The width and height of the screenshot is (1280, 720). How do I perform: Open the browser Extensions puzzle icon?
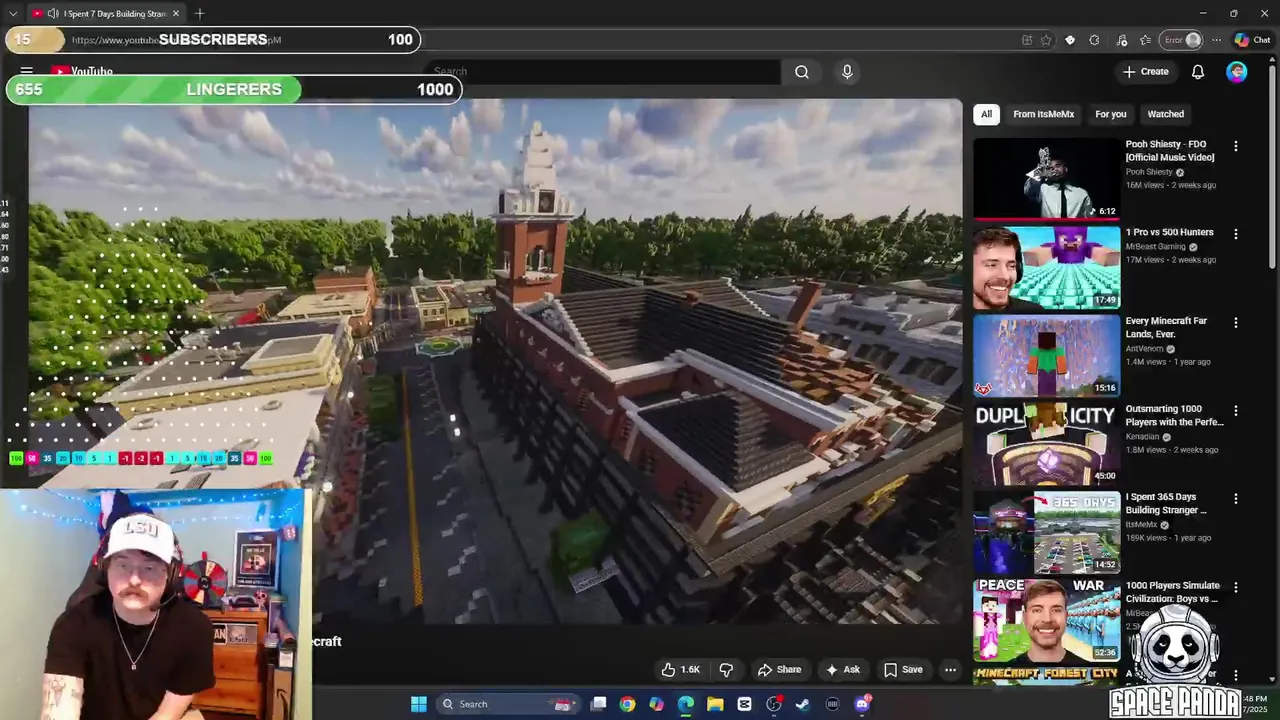tap(1094, 40)
